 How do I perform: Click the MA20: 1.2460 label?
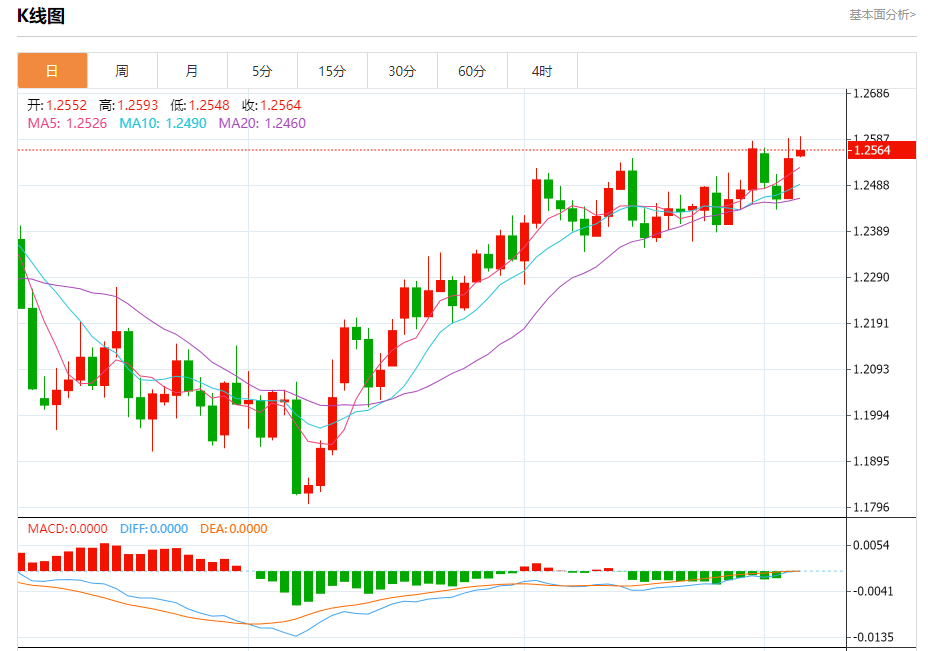pos(262,123)
